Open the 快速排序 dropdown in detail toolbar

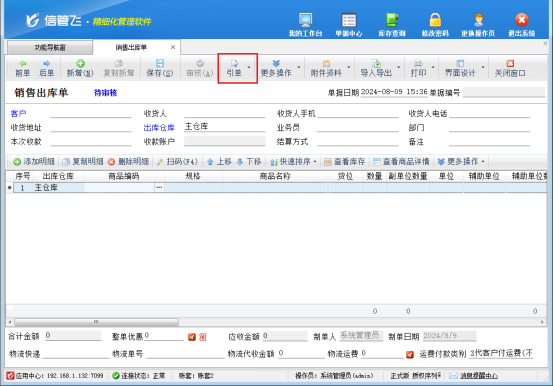[315, 162]
